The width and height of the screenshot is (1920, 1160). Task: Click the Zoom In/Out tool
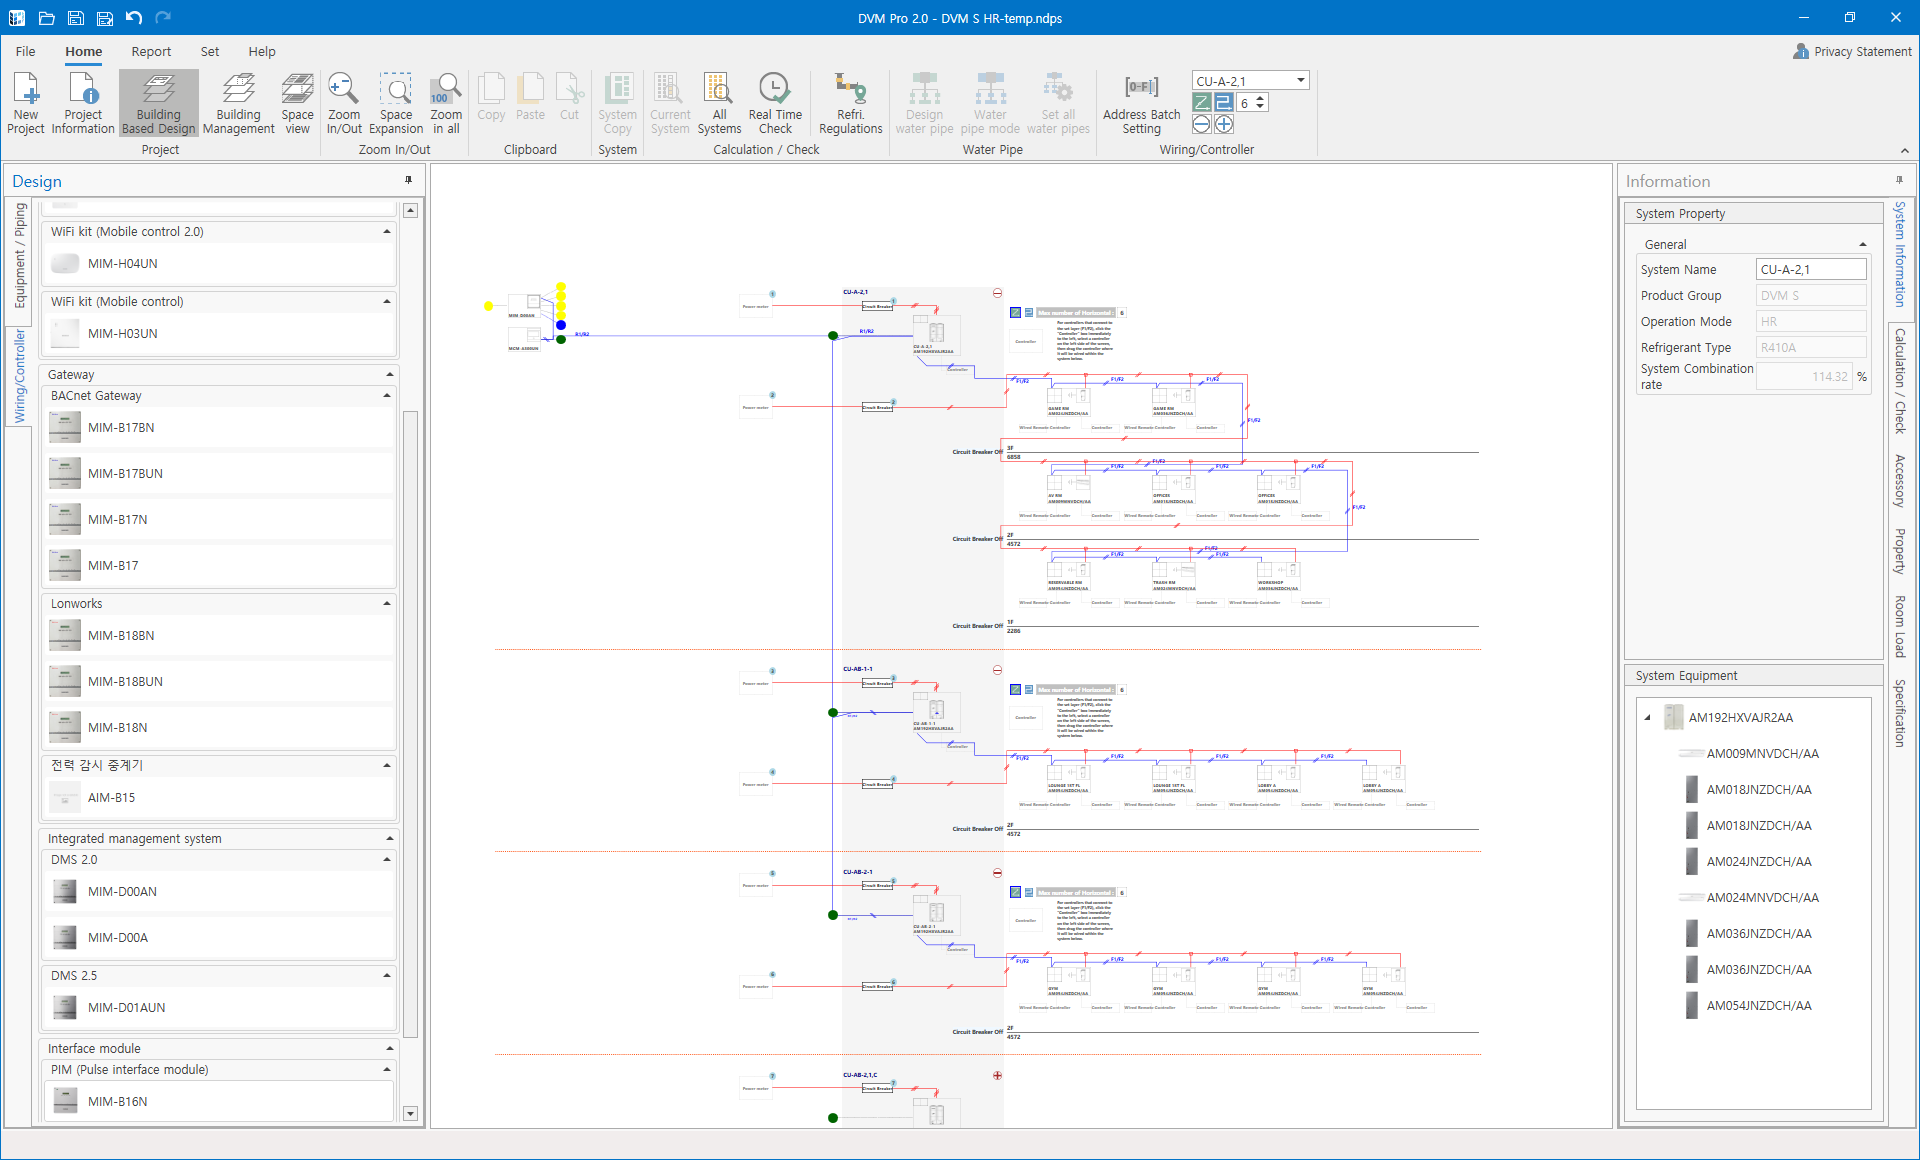point(344,103)
